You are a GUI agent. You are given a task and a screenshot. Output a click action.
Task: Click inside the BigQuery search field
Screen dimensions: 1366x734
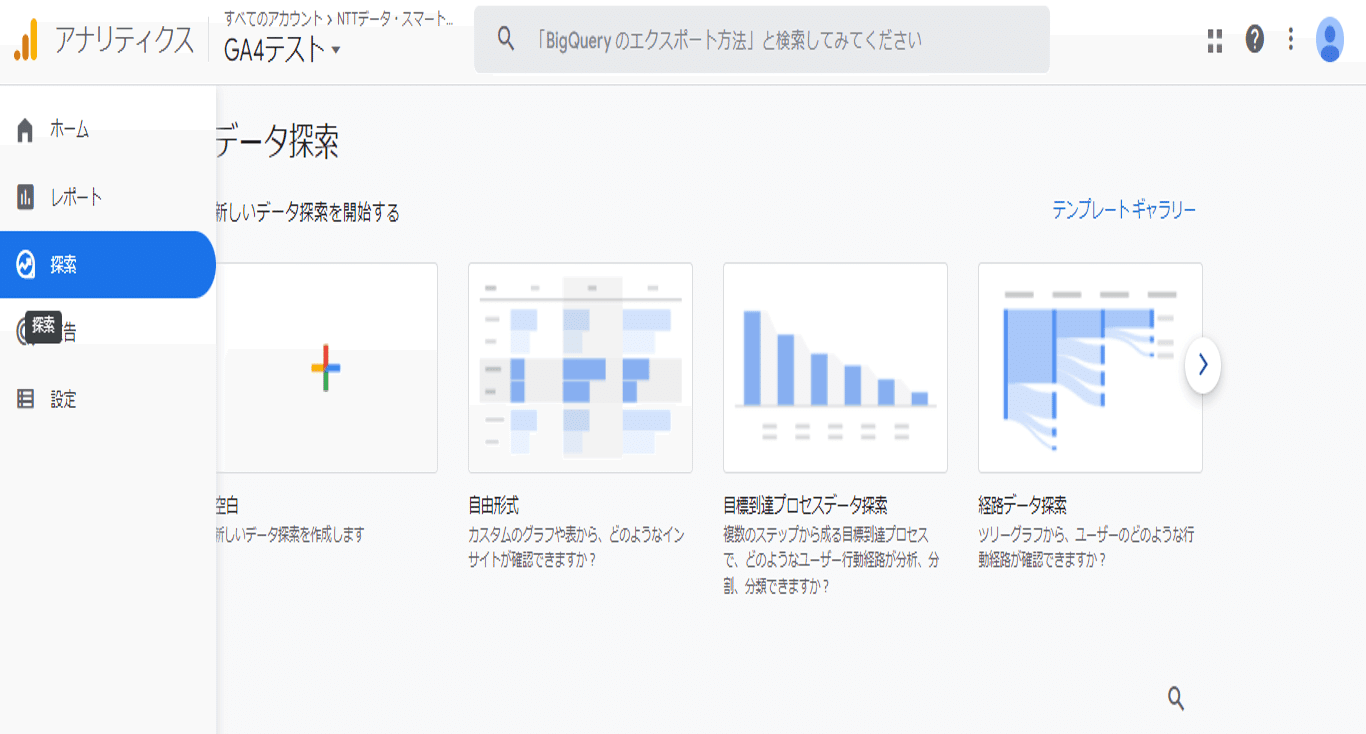point(760,39)
